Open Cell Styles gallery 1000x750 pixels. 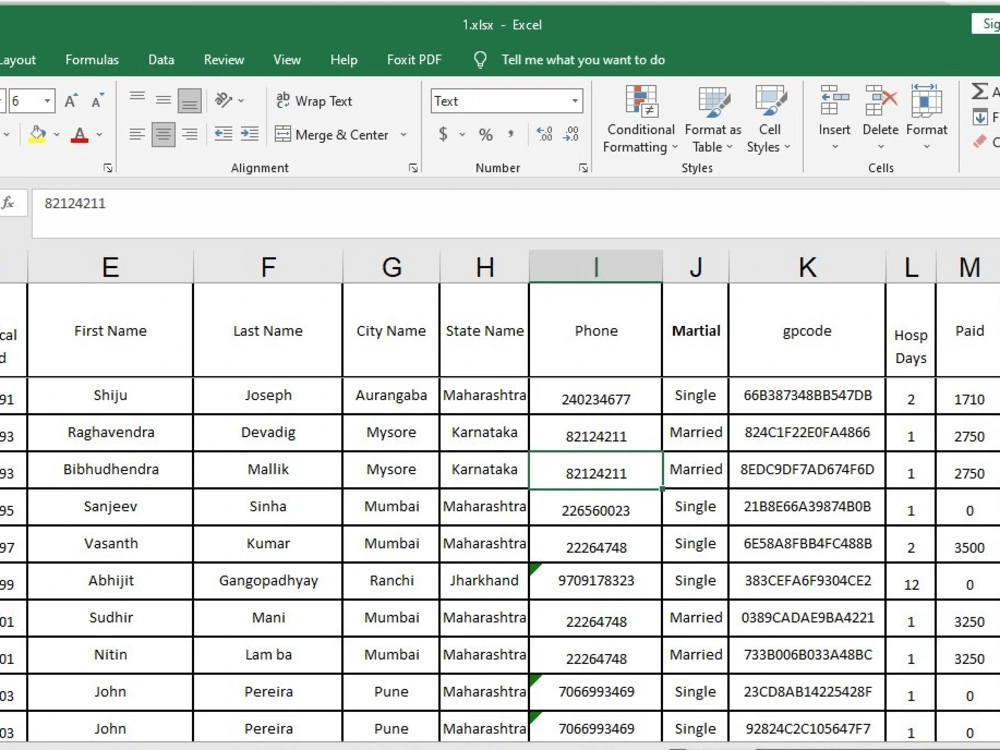[x=770, y=119]
